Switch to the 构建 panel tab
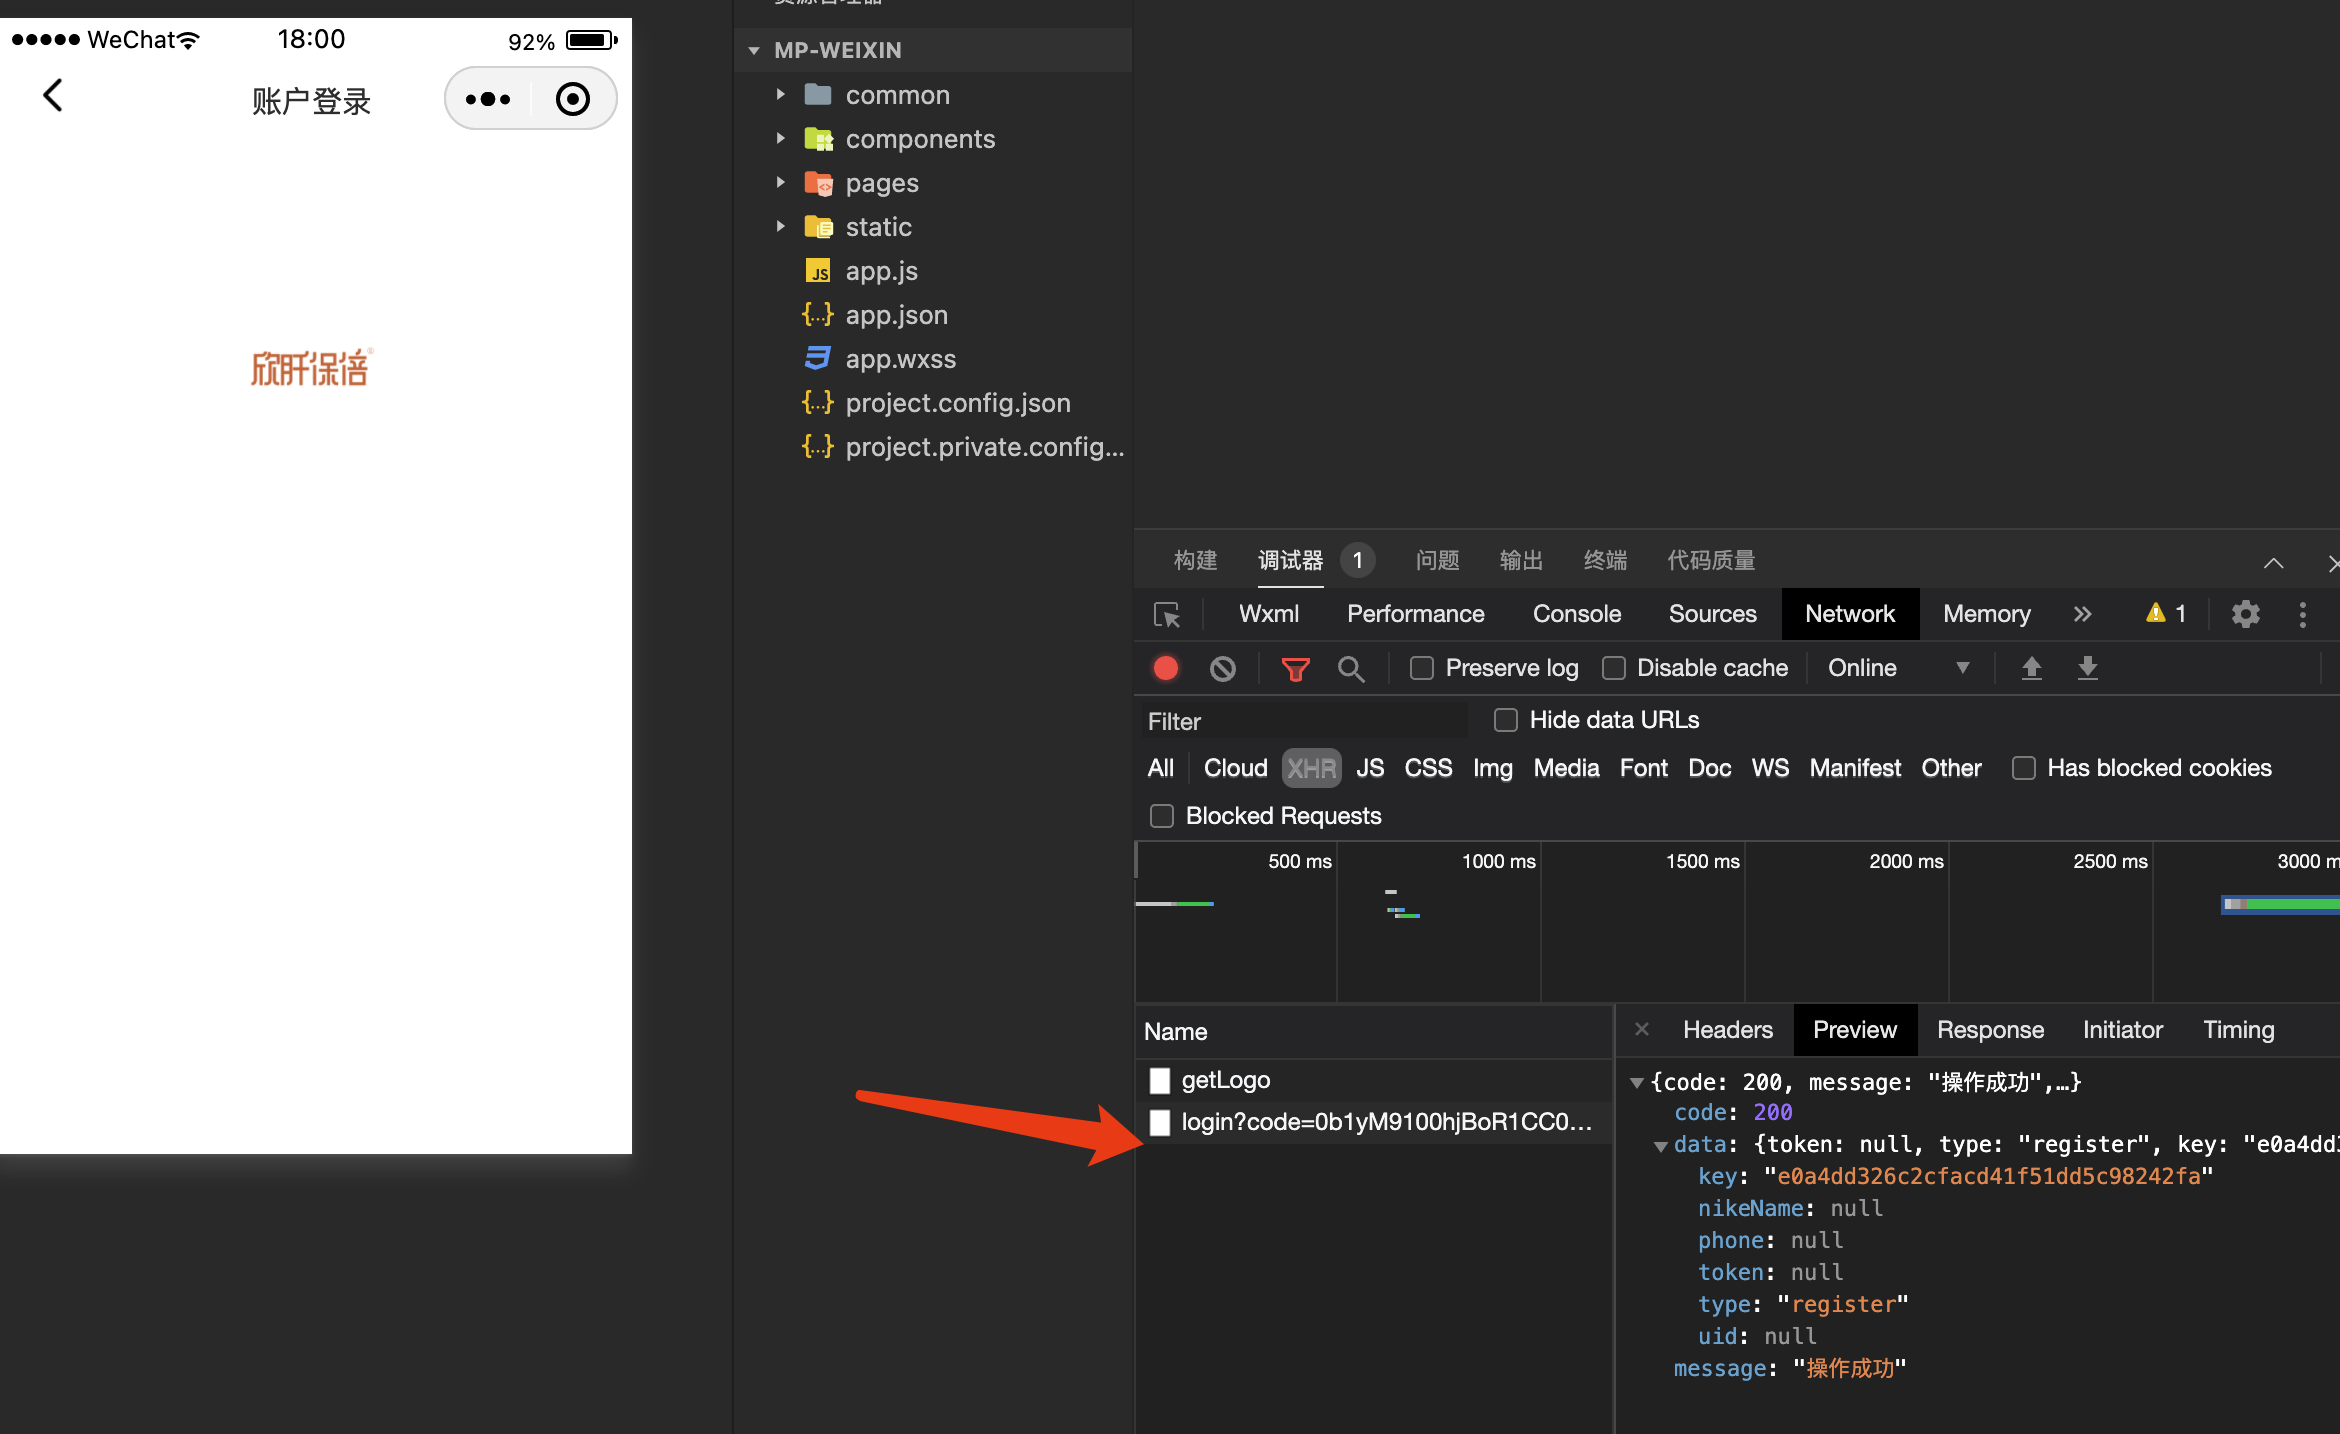2340x1434 pixels. coord(1195,560)
